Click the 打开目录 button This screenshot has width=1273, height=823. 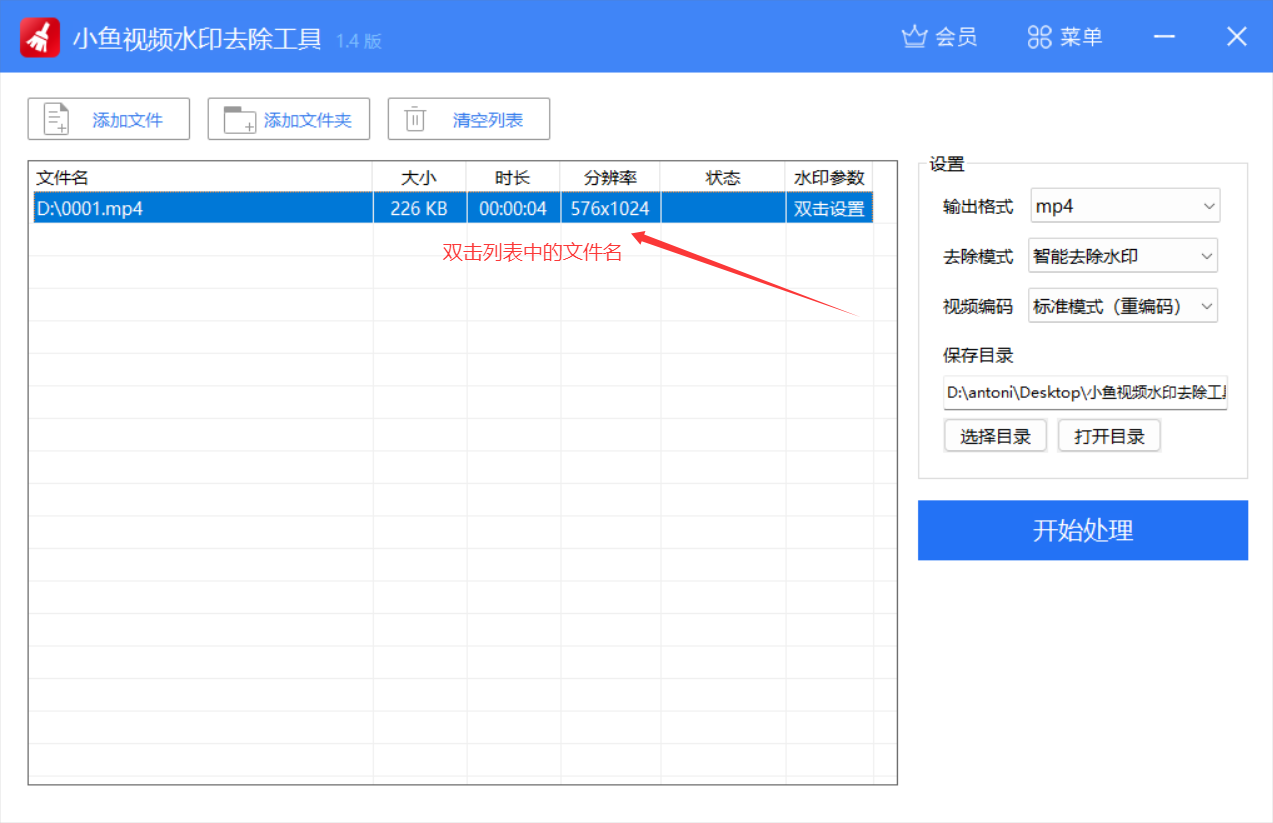coord(1109,437)
